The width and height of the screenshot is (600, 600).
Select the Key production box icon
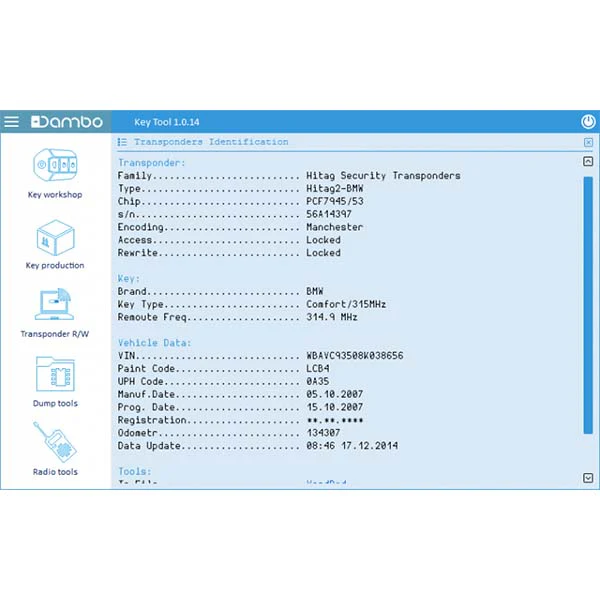tap(55, 238)
